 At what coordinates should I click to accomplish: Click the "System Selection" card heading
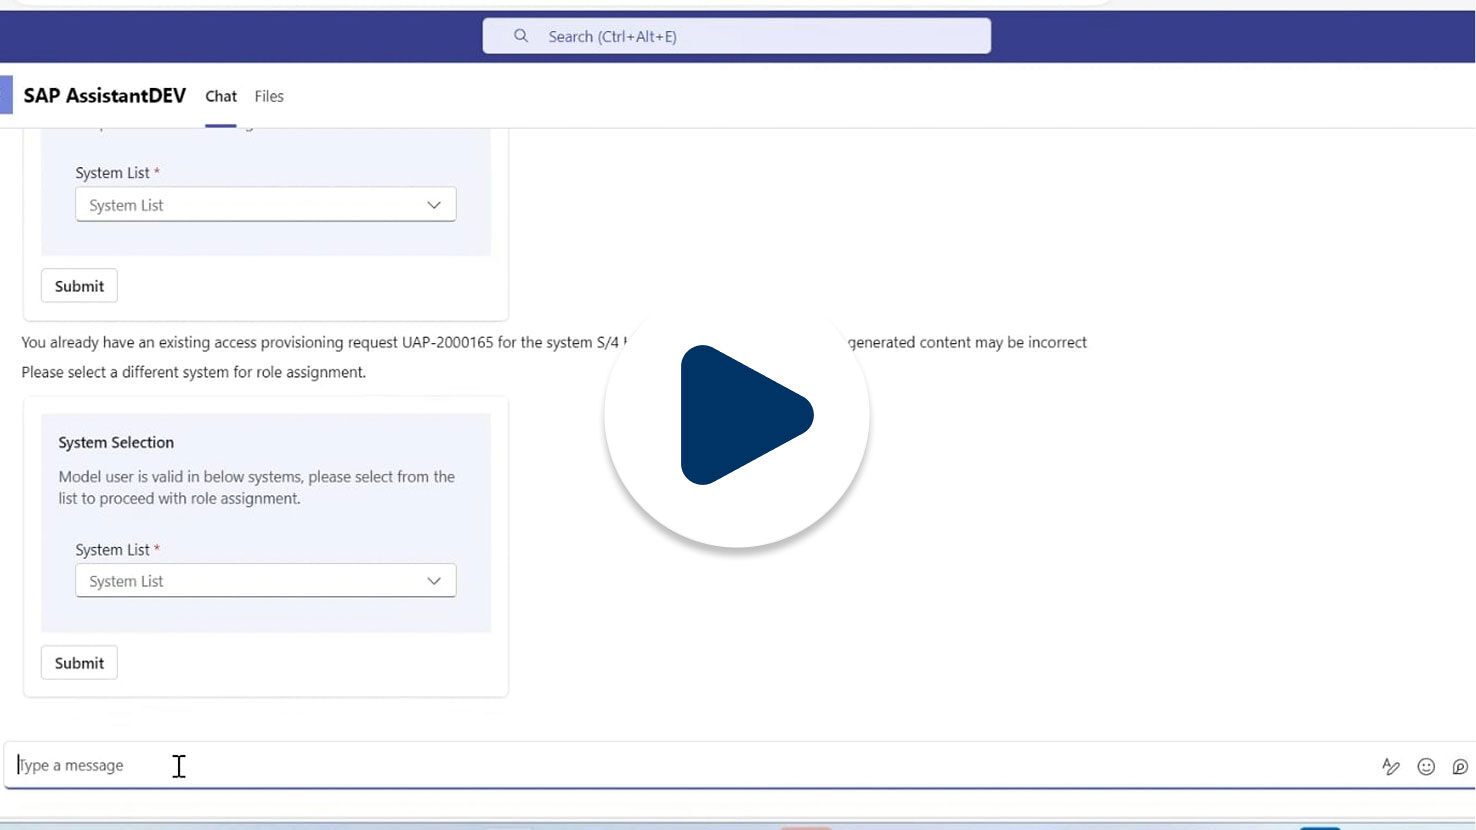(116, 442)
